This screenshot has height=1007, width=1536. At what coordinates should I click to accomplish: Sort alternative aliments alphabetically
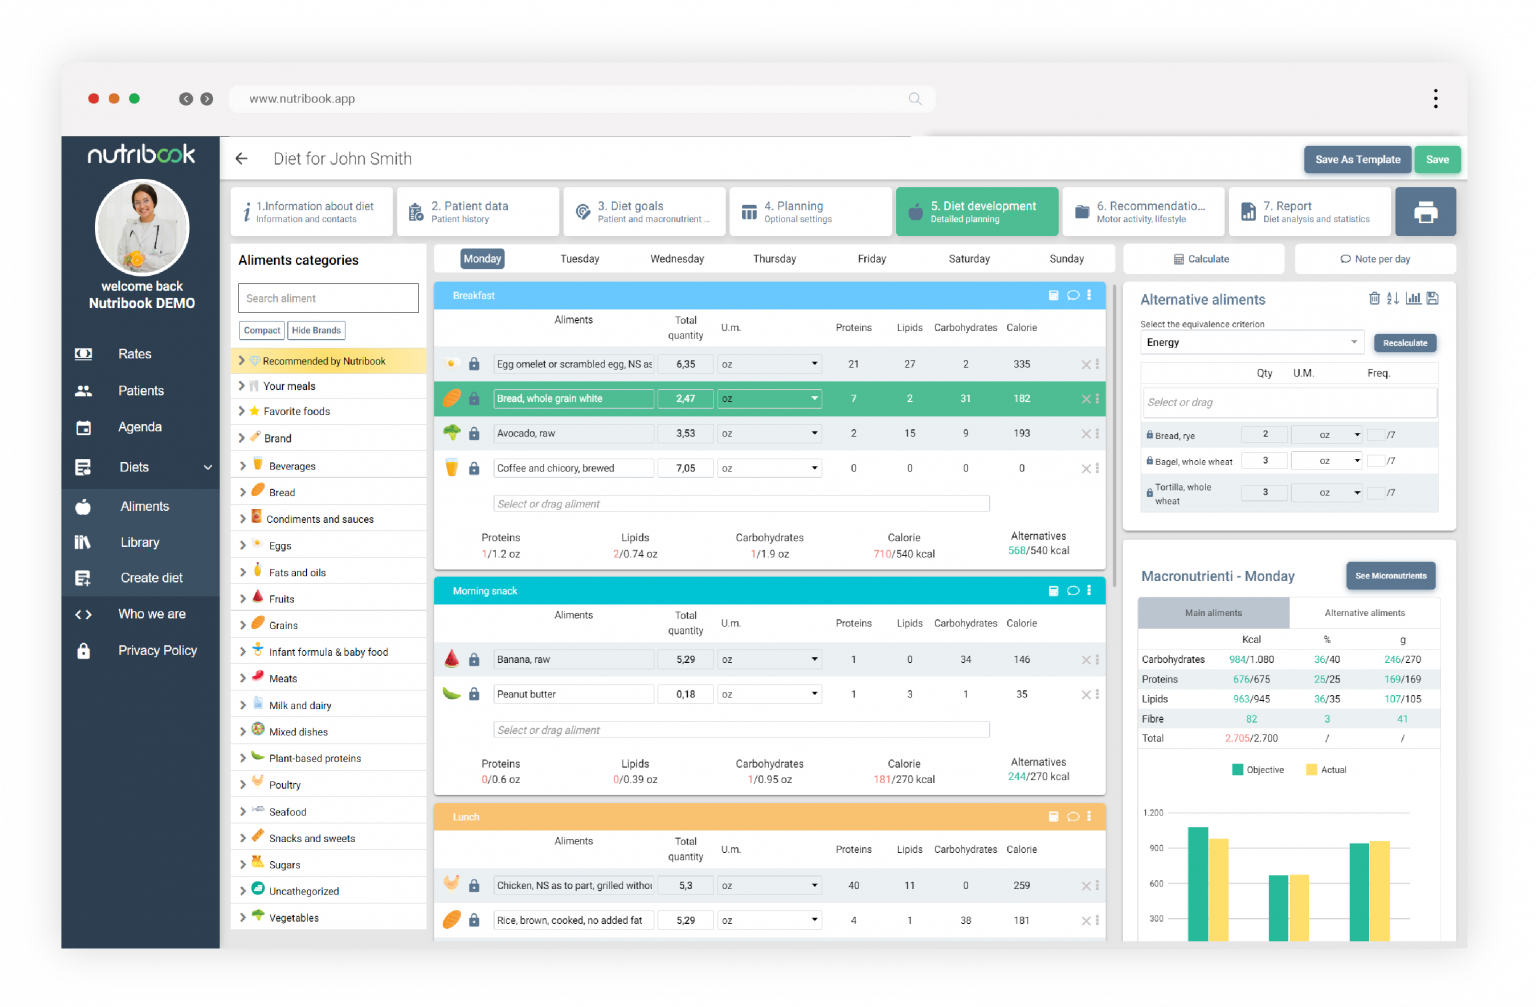(x=1393, y=298)
